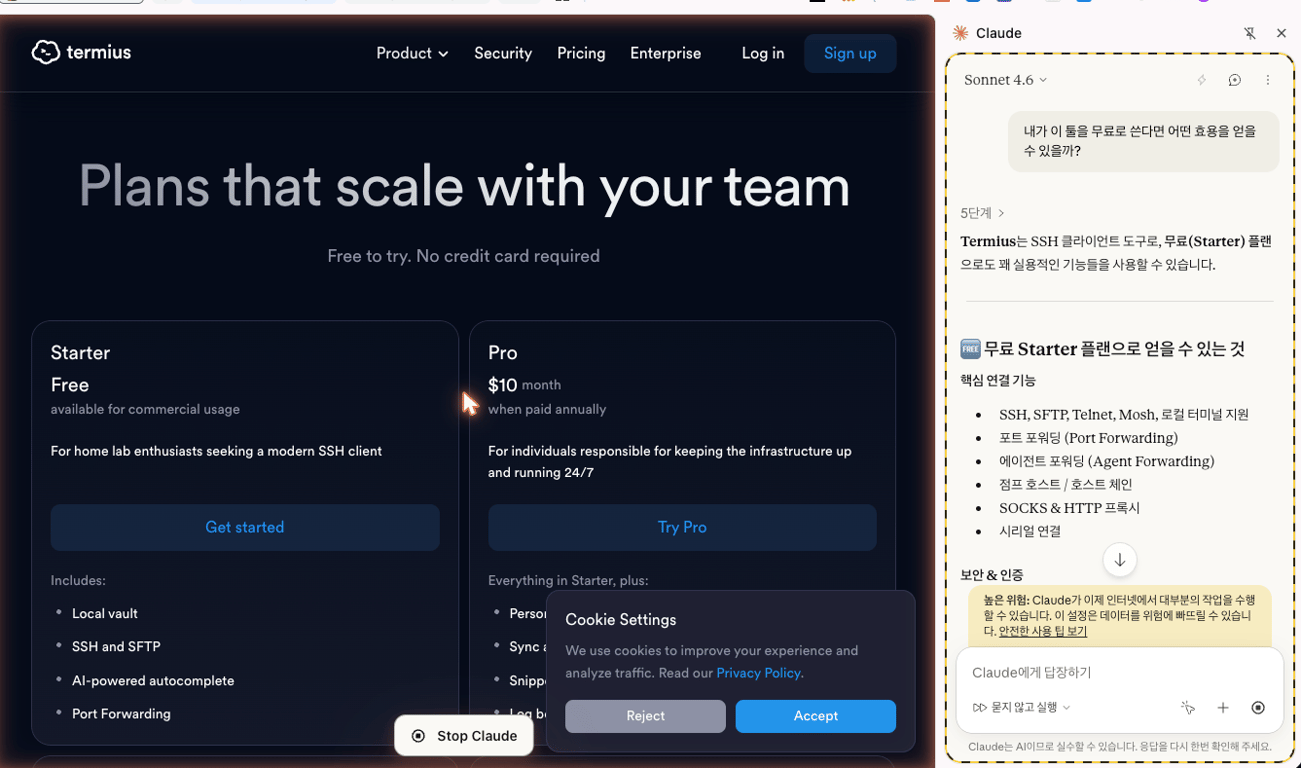1301x768 pixels.
Task: Reject cookies in Cookie Settings
Action: coord(645,716)
